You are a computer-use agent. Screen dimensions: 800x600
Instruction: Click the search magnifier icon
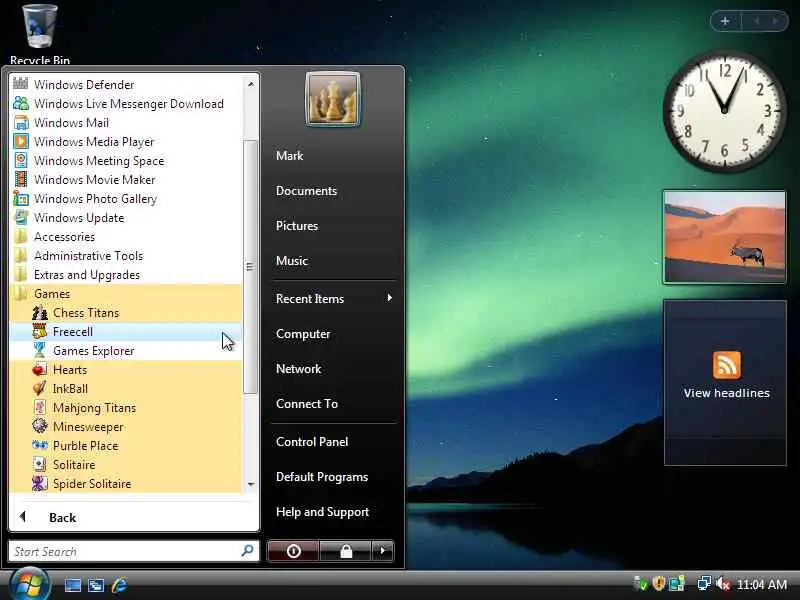[247, 551]
